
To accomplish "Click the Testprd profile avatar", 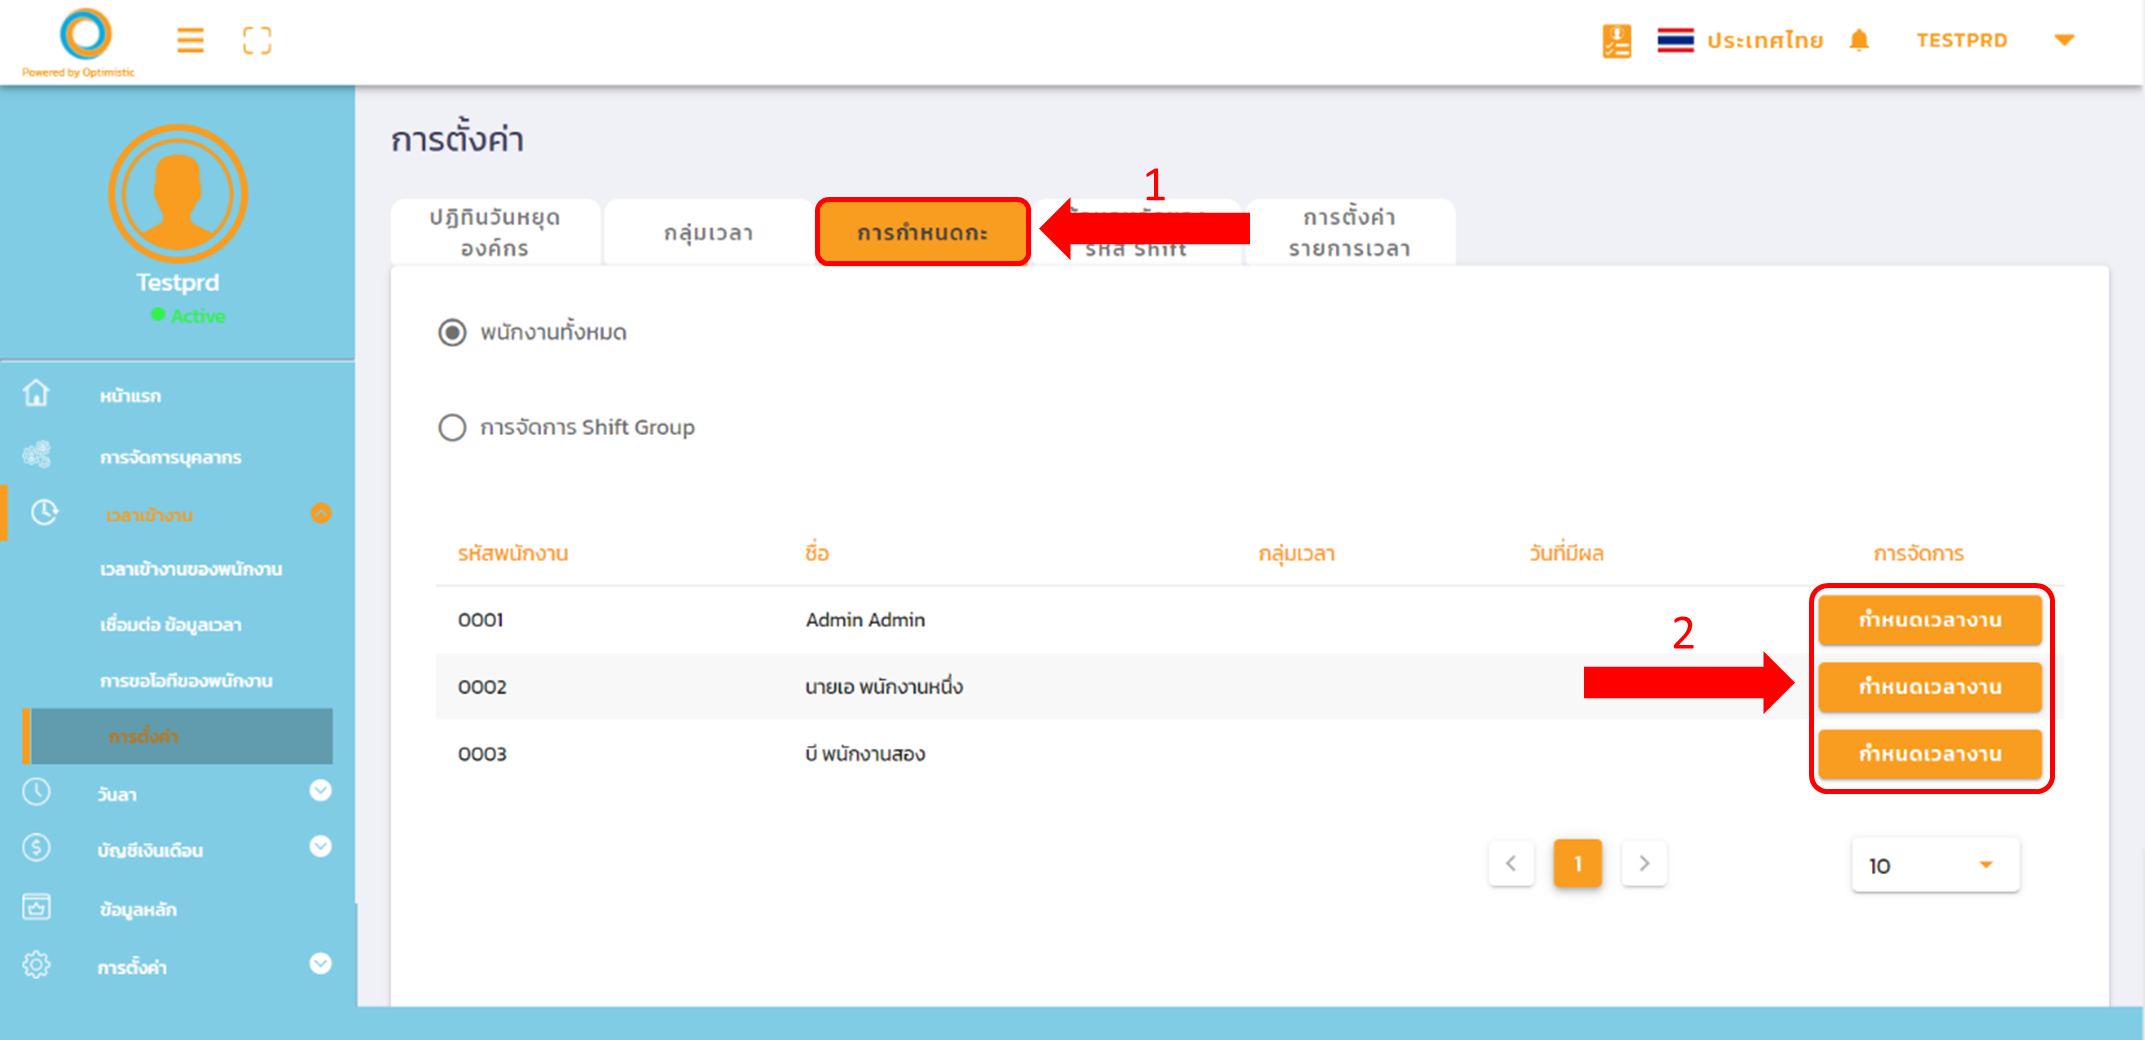I will (178, 194).
